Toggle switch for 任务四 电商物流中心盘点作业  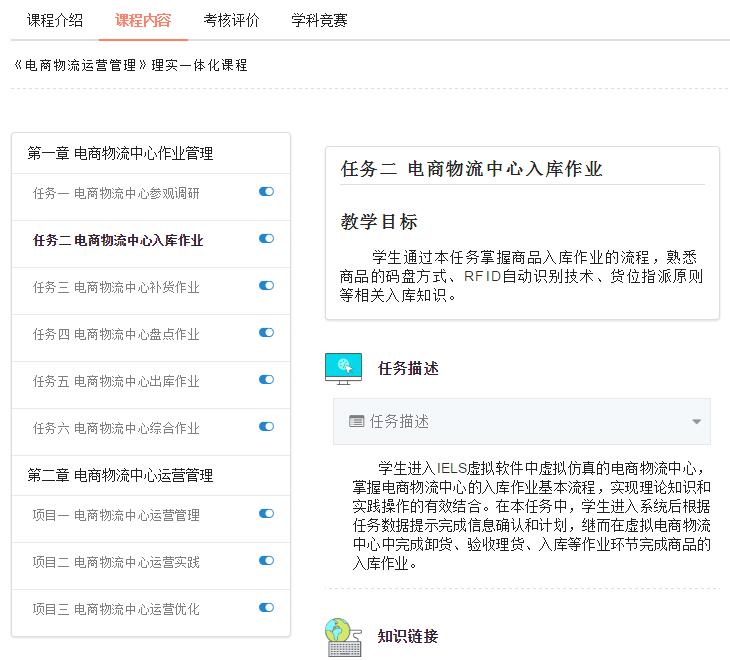coord(266,333)
